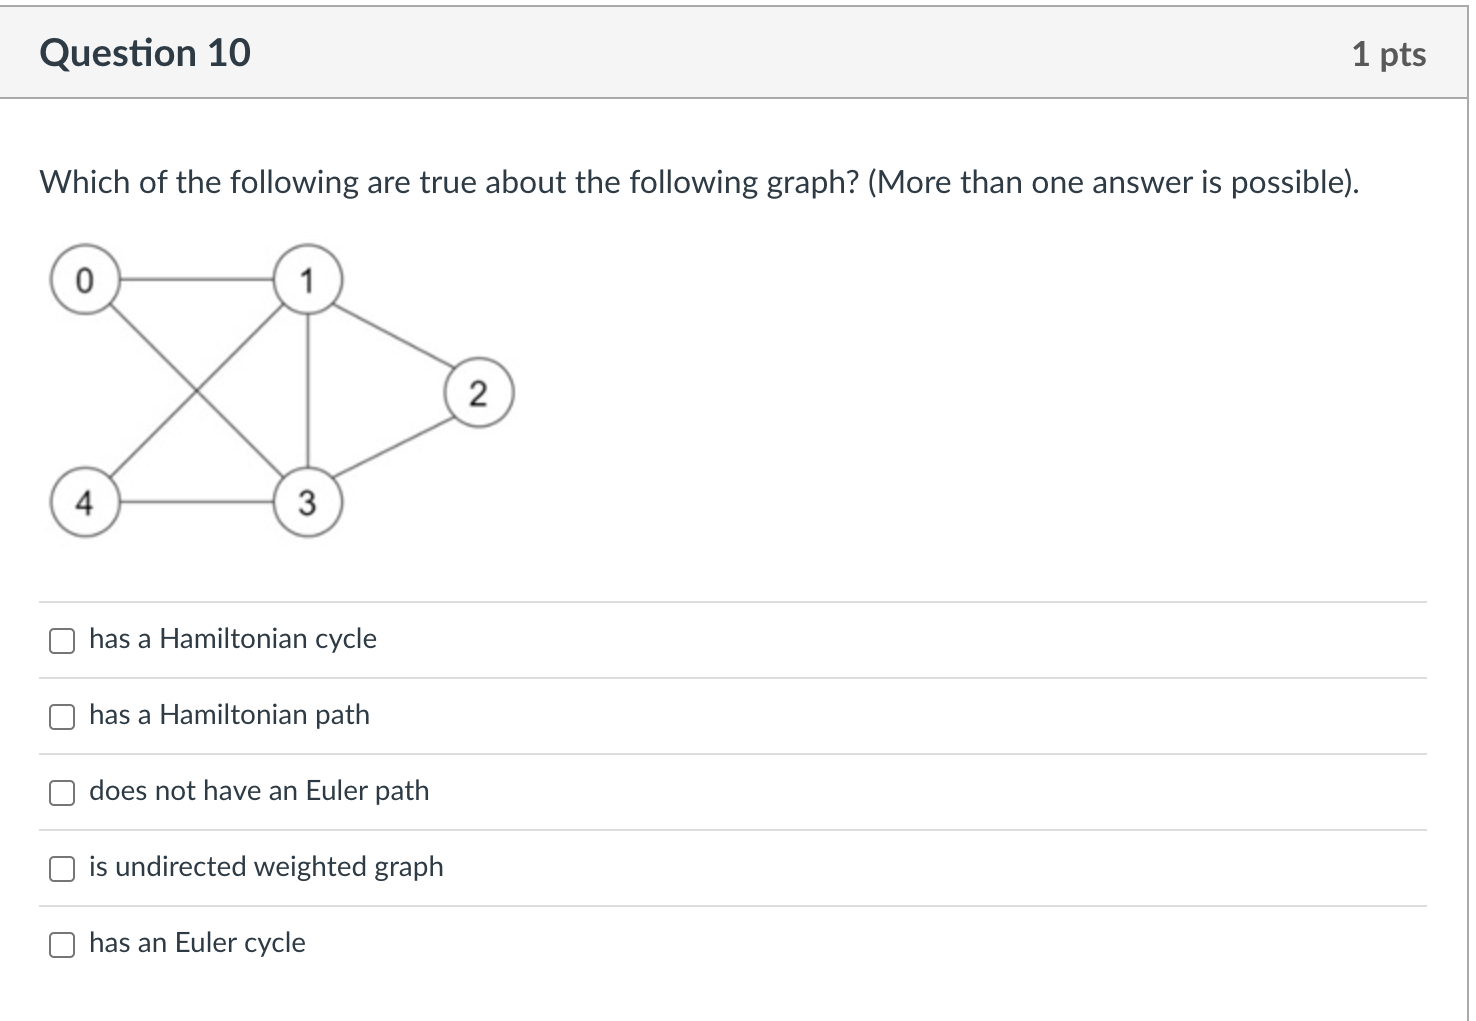Click the edge connecting nodes 3 and 2
This screenshot has width=1476, height=1021.
click(x=392, y=446)
